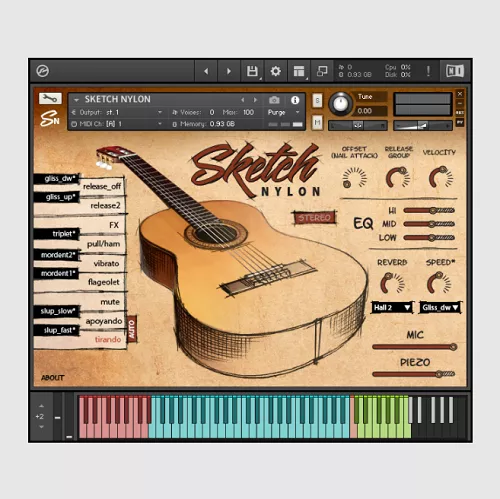Click the ABOUT link
Image resolution: width=500 pixels, height=499 pixels.
coord(53,378)
